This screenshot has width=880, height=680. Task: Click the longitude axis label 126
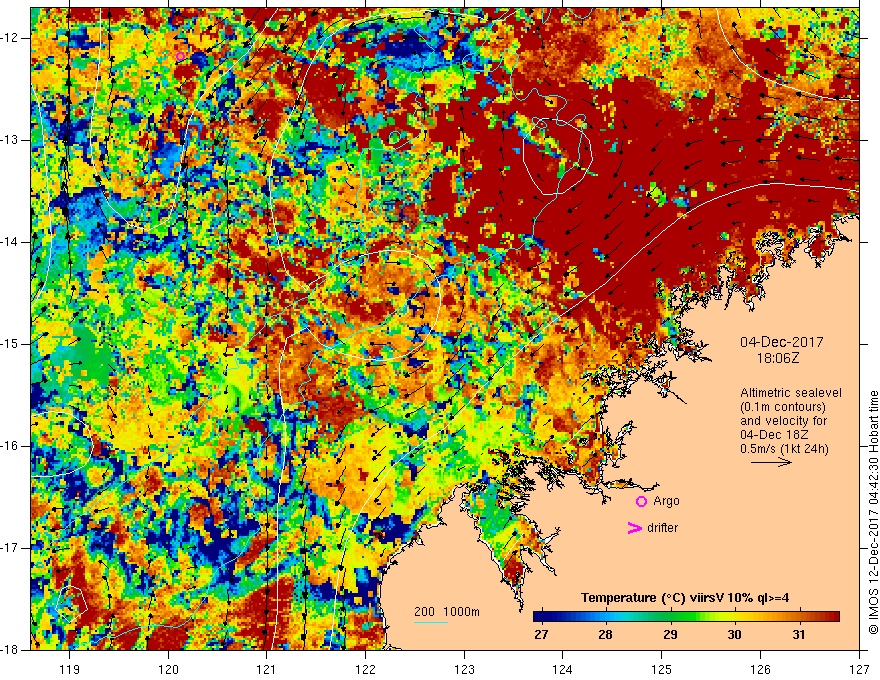click(x=760, y=669)
